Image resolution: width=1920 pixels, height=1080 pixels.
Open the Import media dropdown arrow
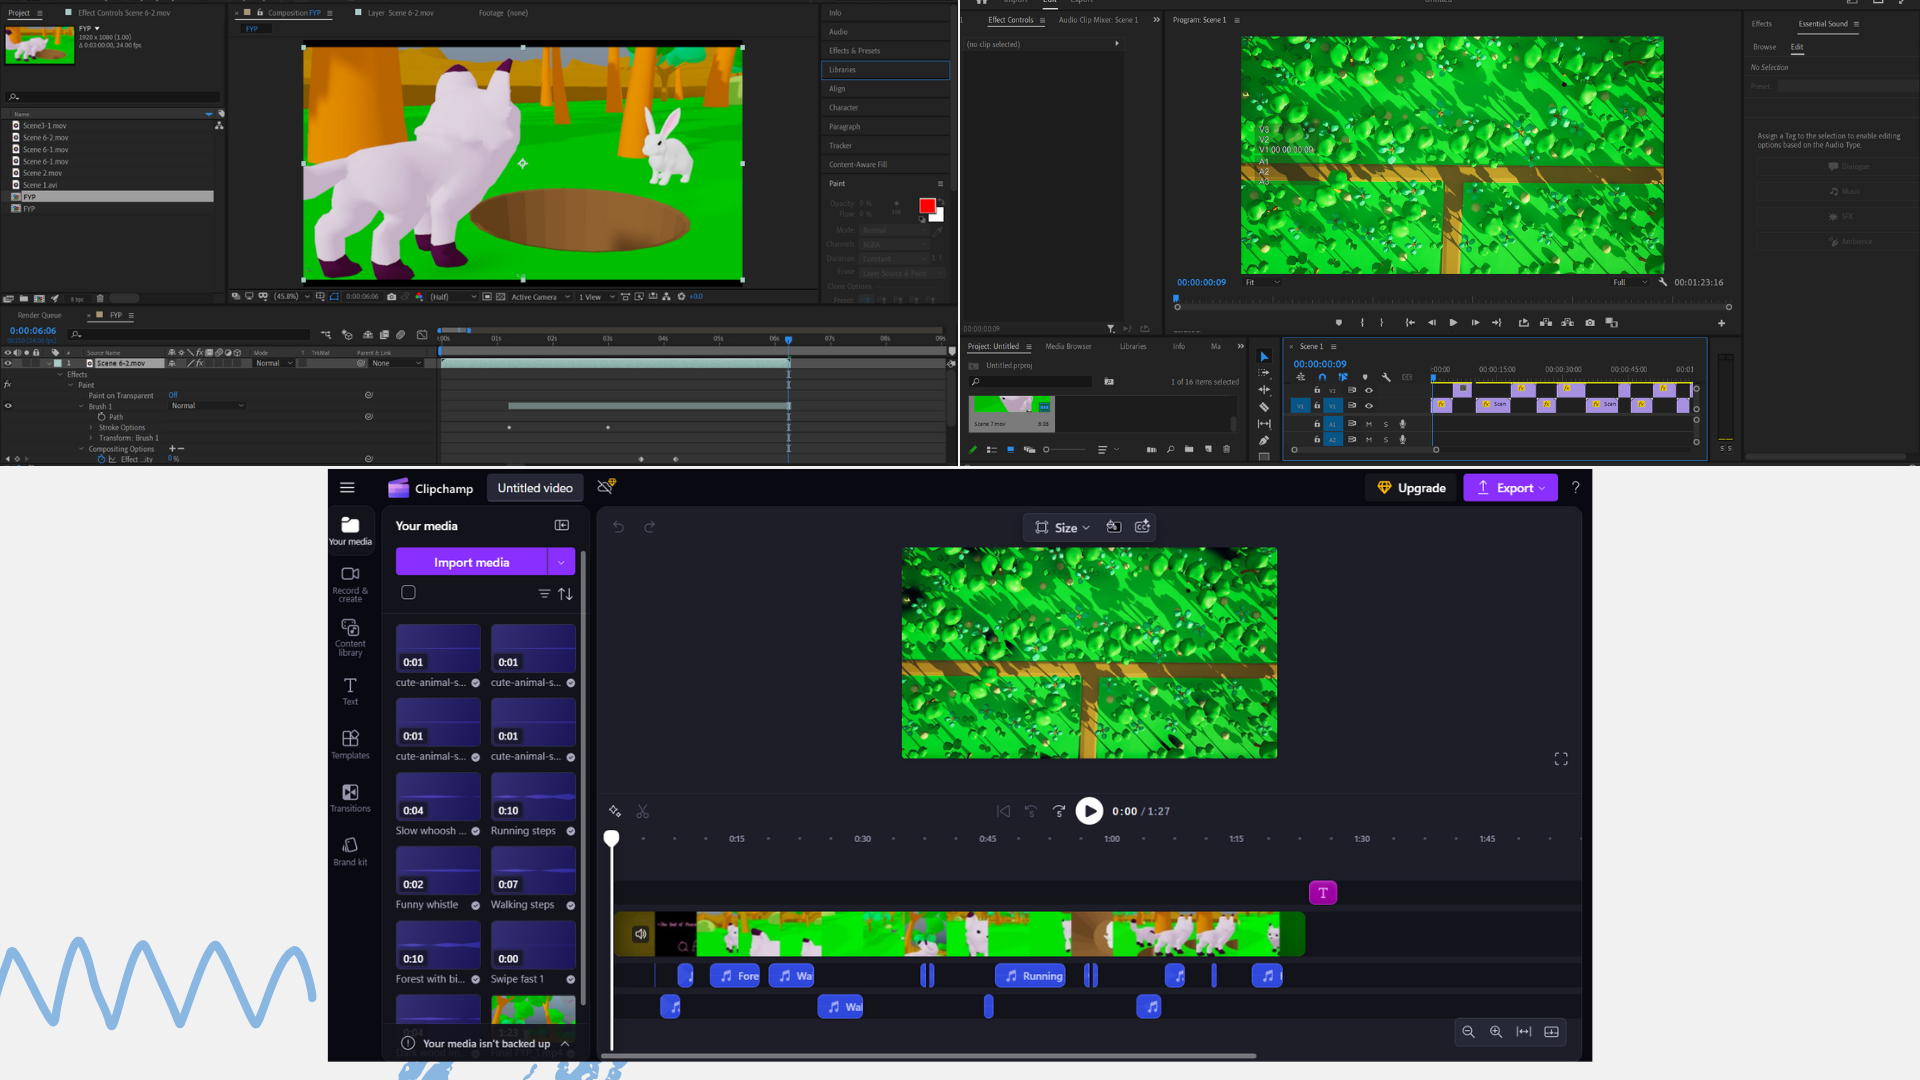[561, 562]
